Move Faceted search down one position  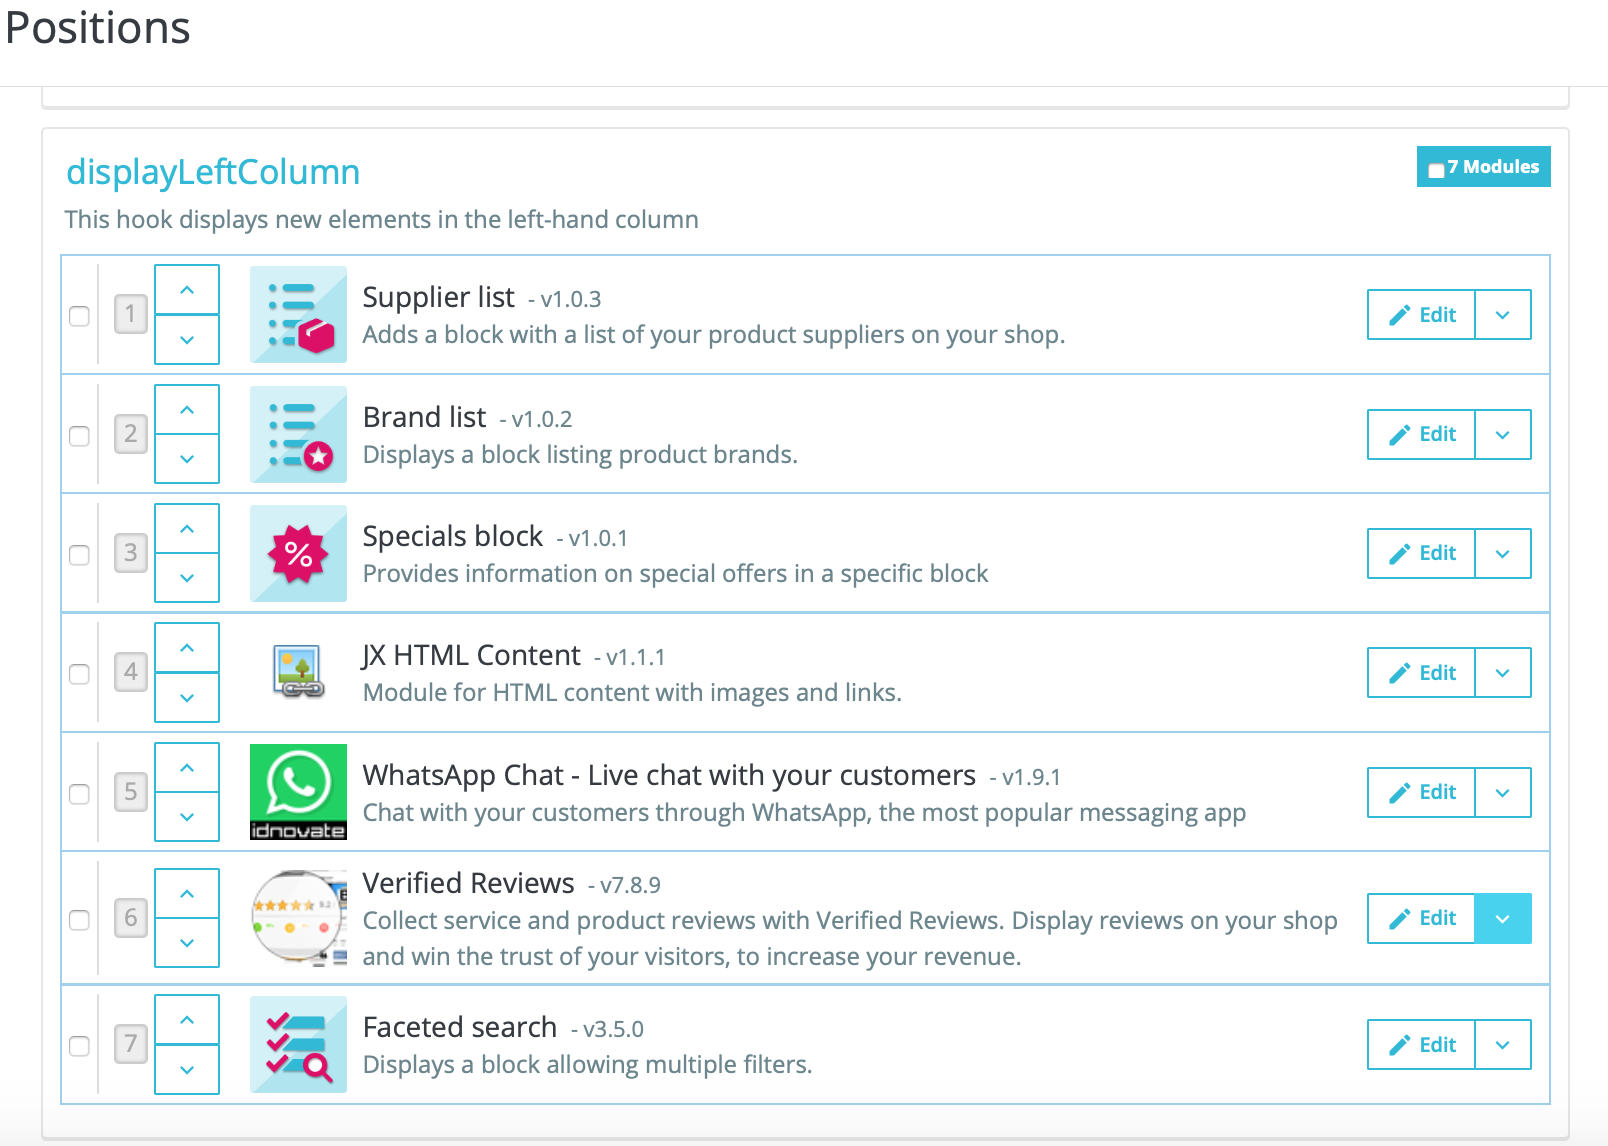click(187, 1070)
